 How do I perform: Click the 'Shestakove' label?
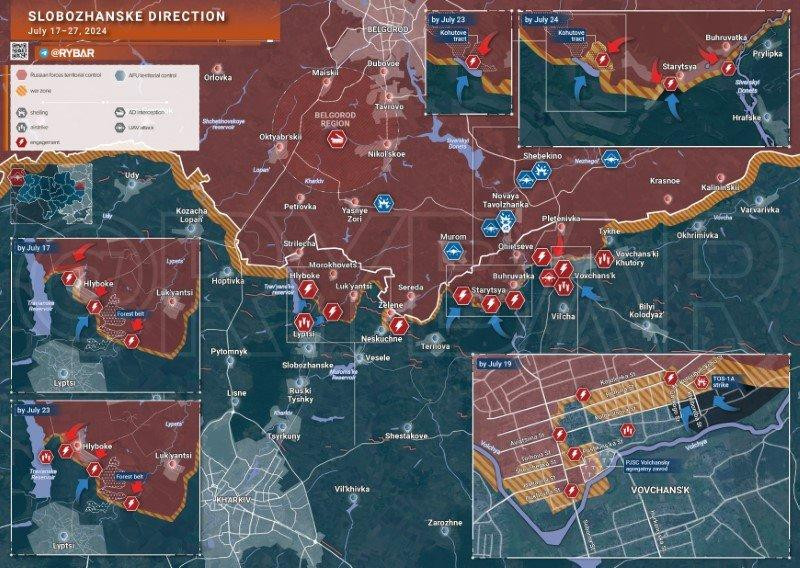click(x=406, y=436)
